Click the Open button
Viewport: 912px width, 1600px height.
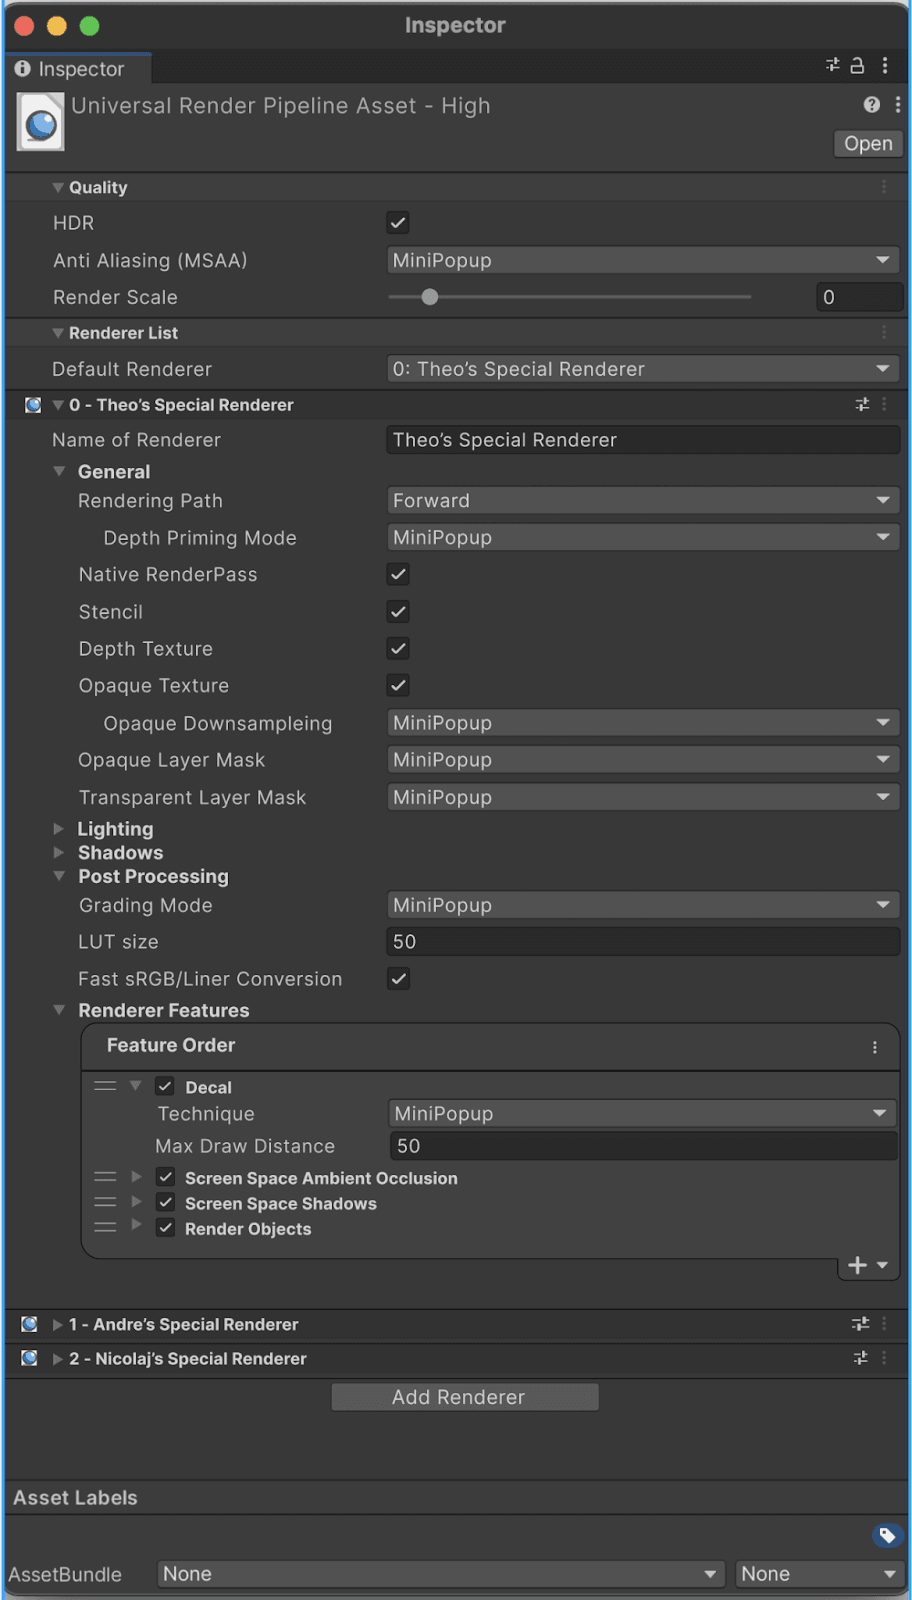click(868, 143)
